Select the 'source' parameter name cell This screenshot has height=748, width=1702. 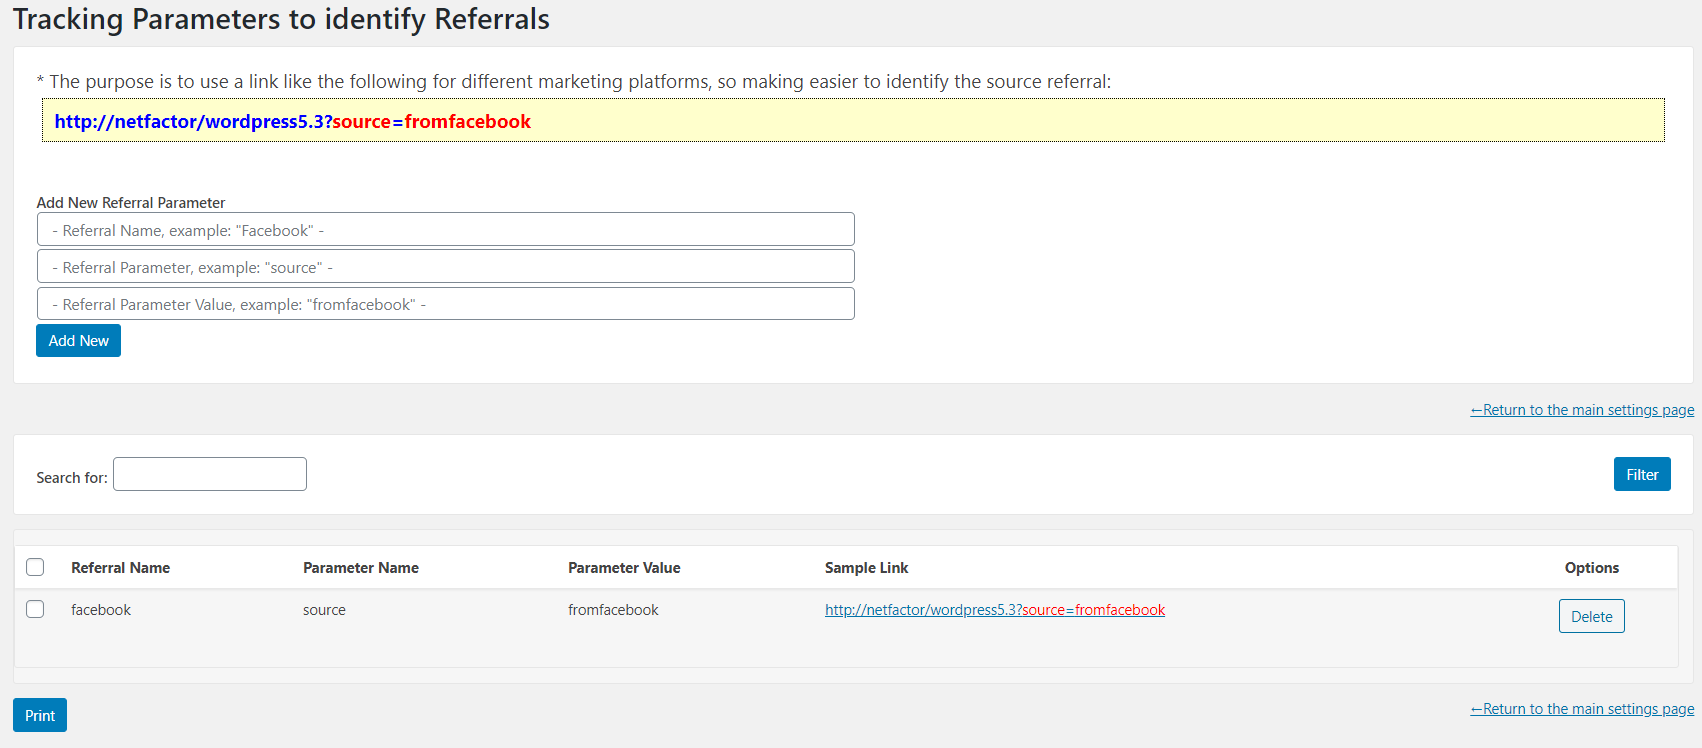324,610
